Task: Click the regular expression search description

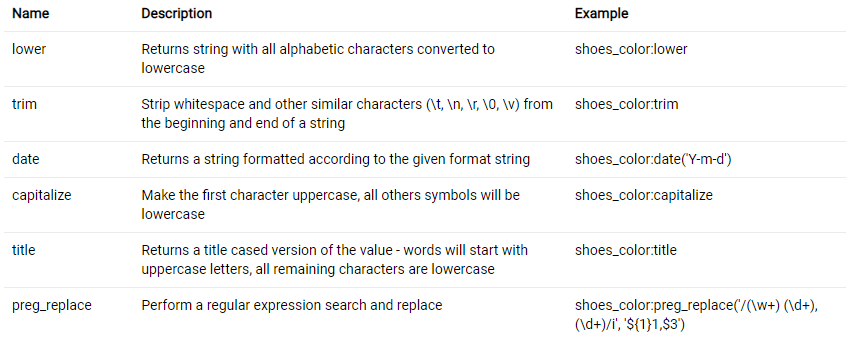Action: point(292,305)
